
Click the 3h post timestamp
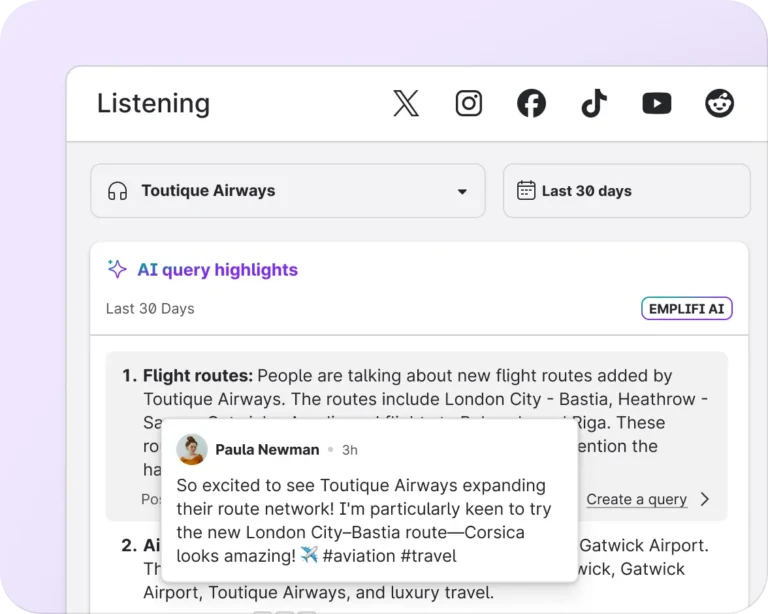click(x=350, y=450)
